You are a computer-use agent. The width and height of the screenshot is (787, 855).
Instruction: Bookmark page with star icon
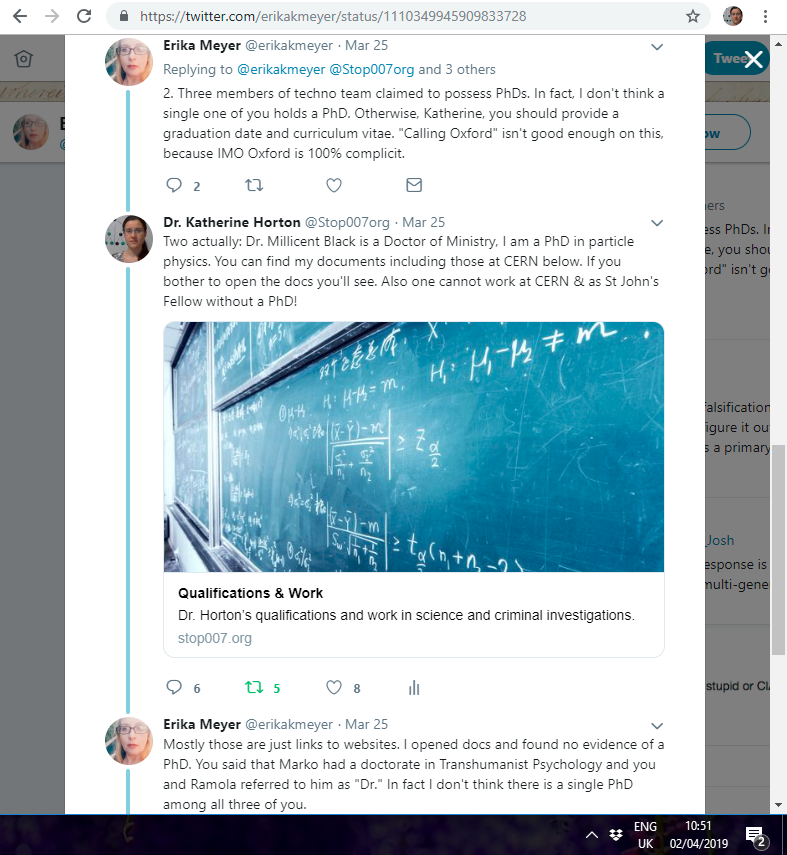pos(693,16)
